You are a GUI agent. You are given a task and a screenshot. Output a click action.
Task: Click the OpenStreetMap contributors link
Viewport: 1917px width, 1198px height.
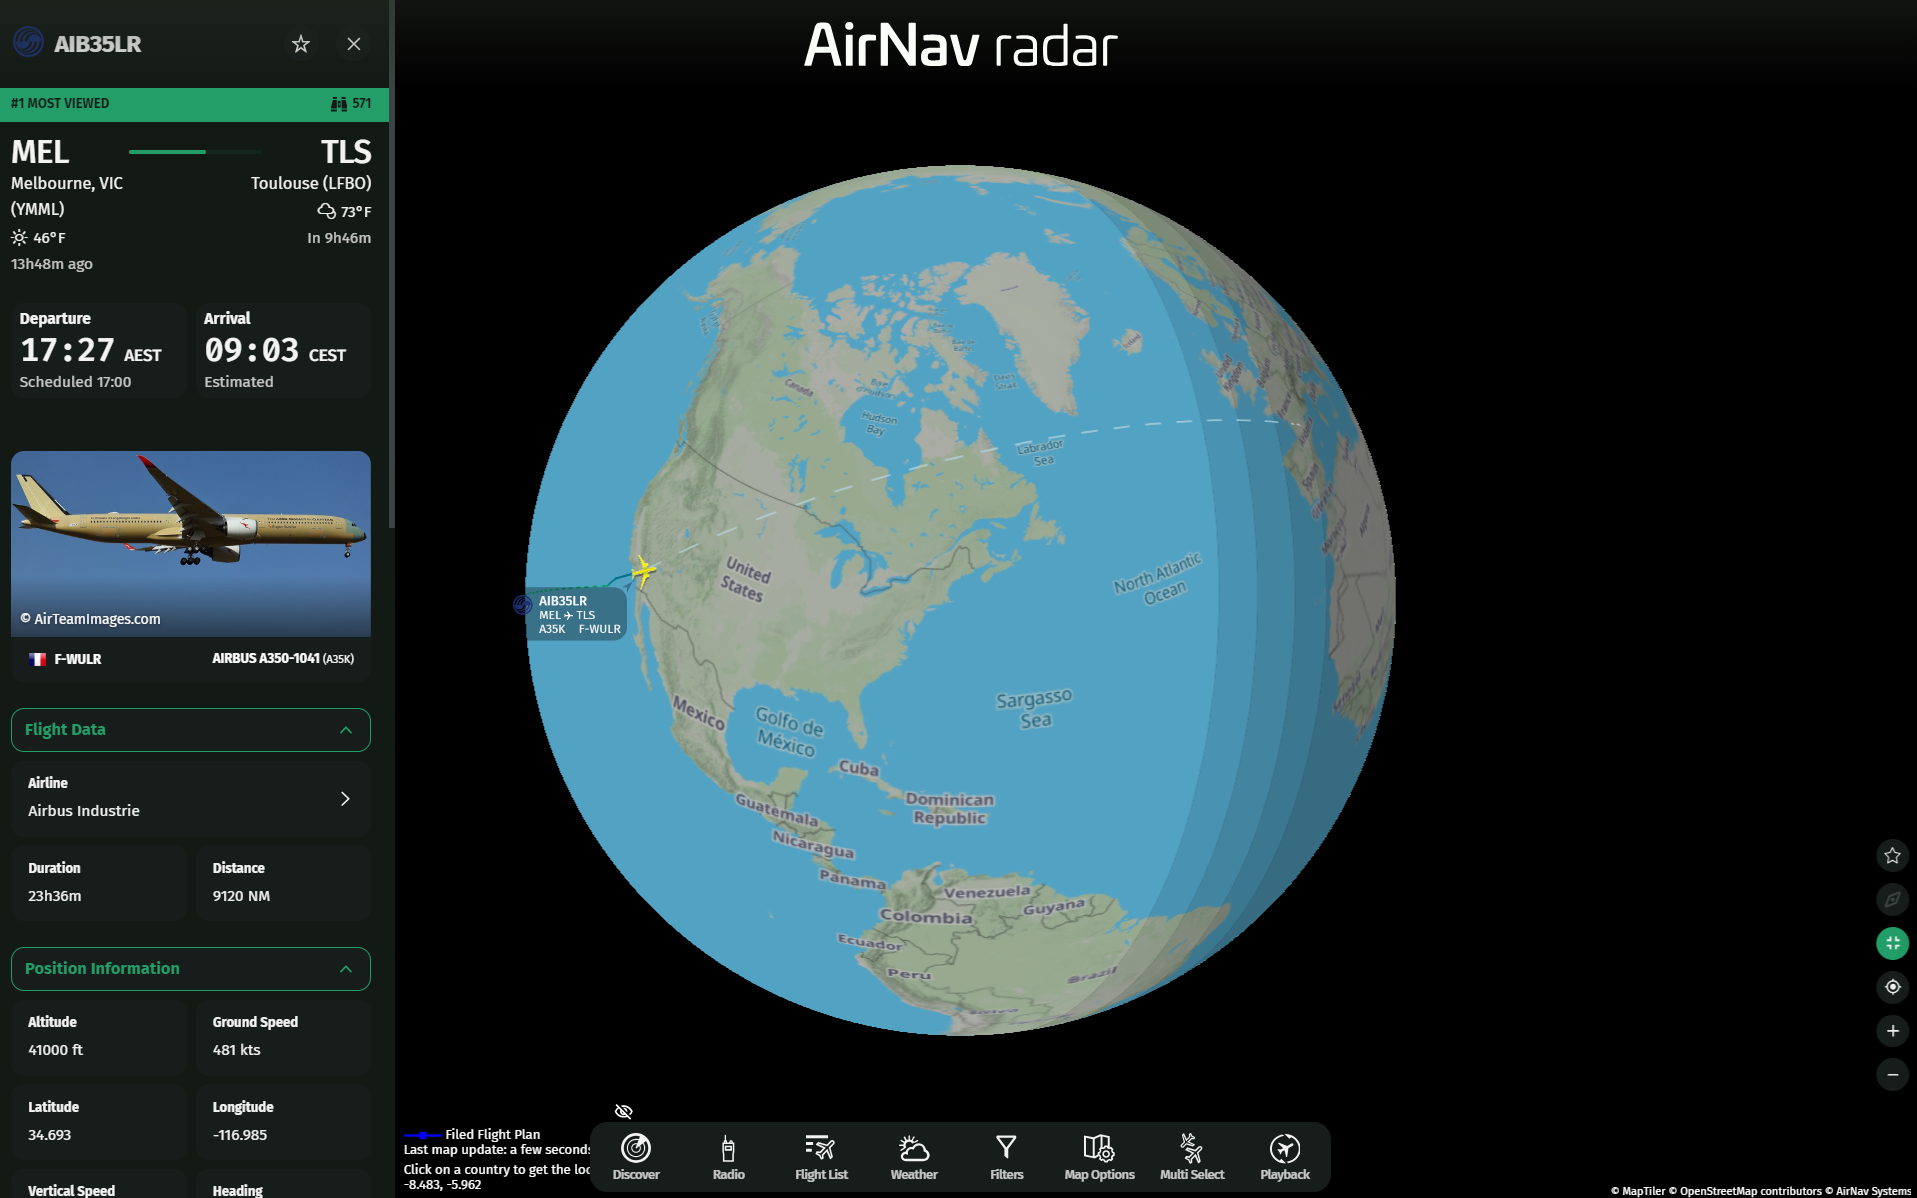click(x=1745, y=1191)
